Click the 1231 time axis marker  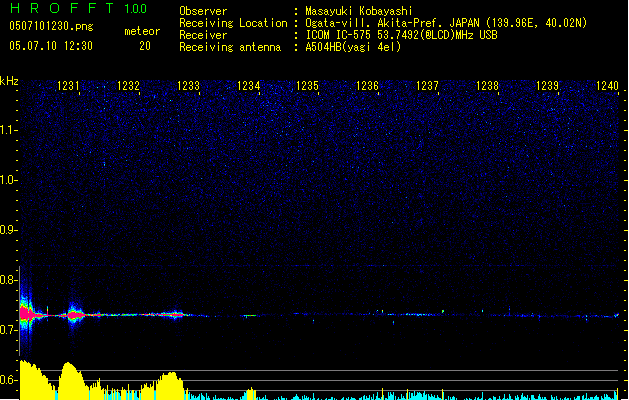tap(68, 86)
